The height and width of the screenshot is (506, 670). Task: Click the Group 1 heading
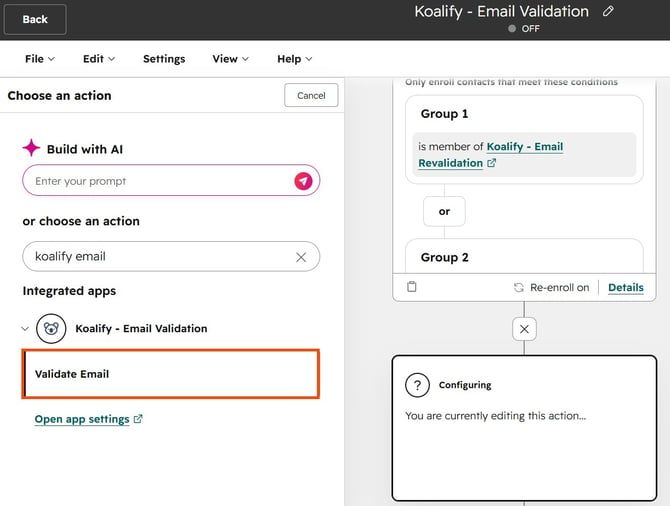point(444,114)
